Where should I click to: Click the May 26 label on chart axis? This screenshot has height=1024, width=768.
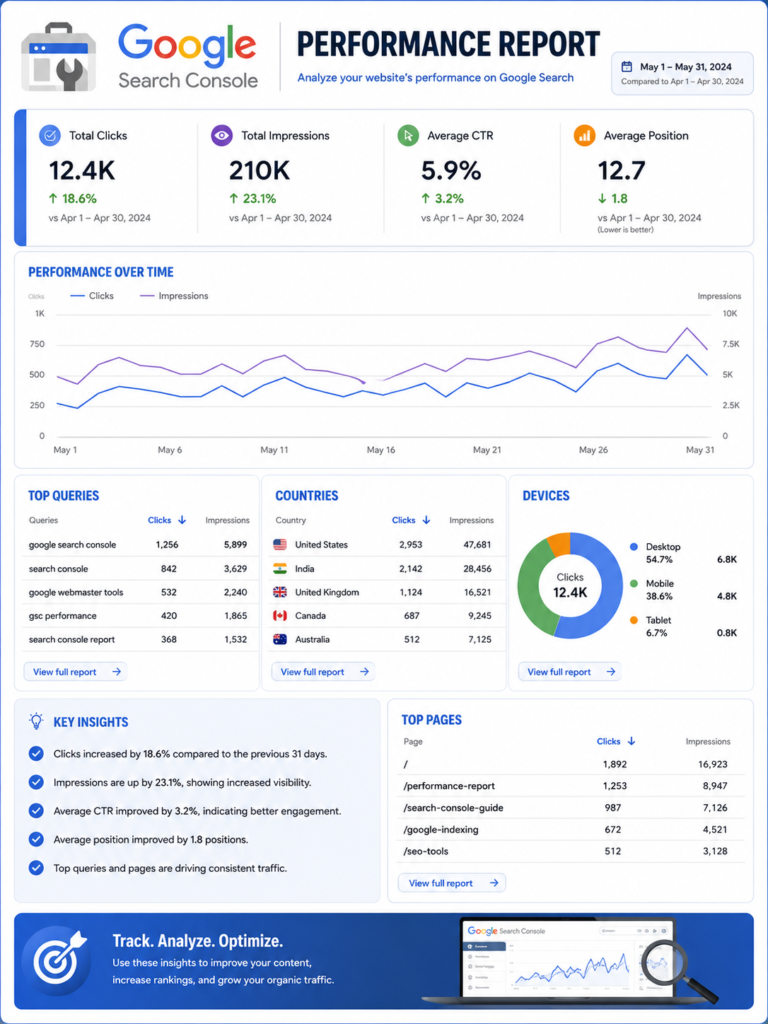coord(594,450)
